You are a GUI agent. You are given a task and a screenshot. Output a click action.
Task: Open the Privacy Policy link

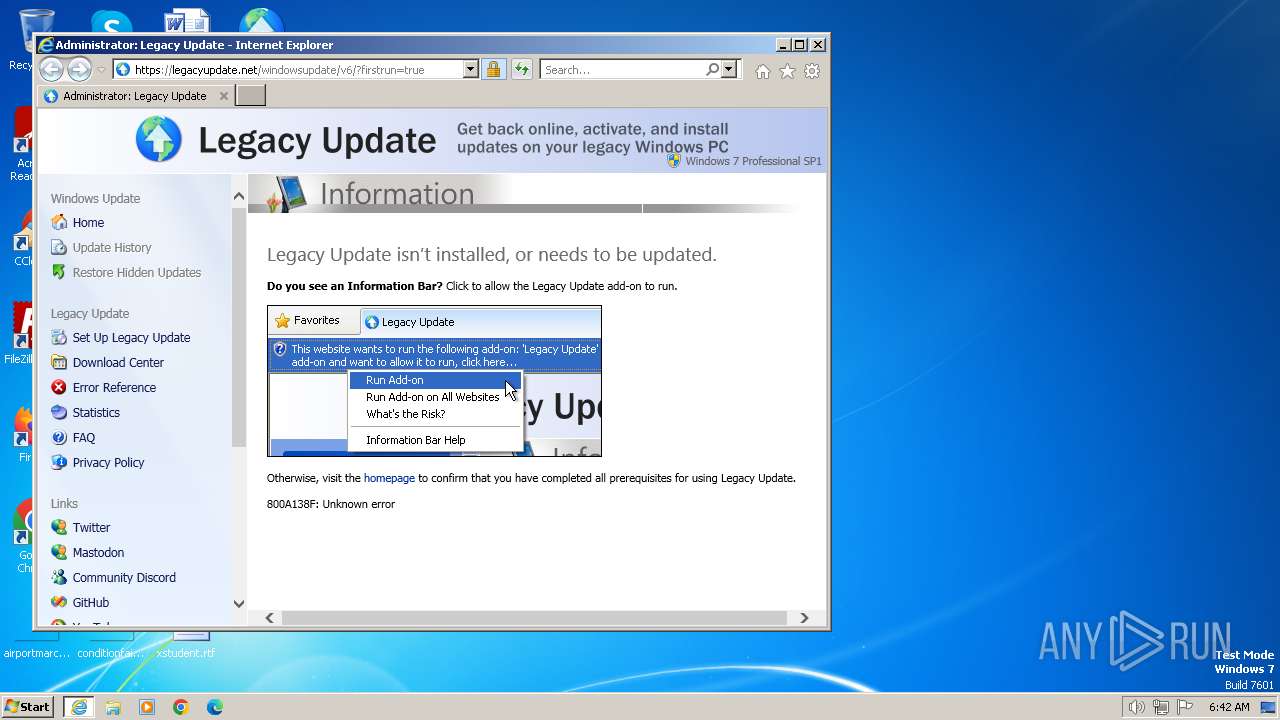point(108,462)
